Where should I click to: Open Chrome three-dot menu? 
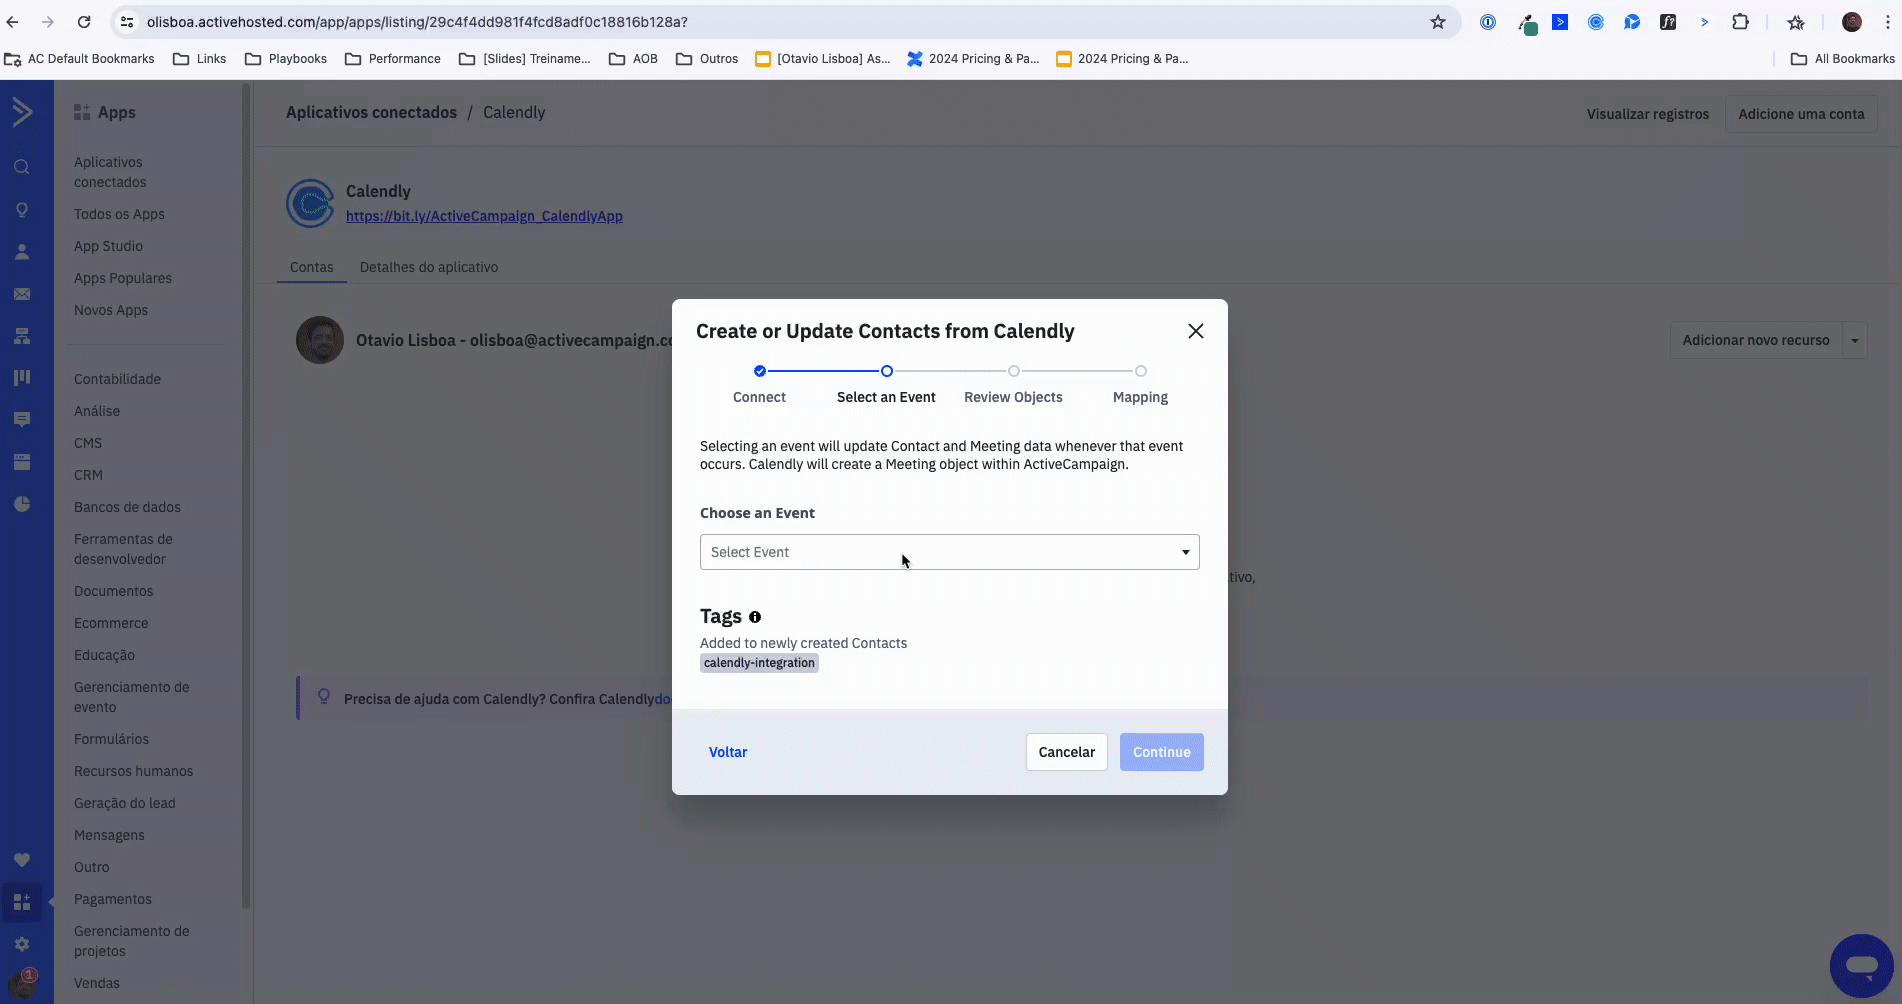pos(1888,22)
